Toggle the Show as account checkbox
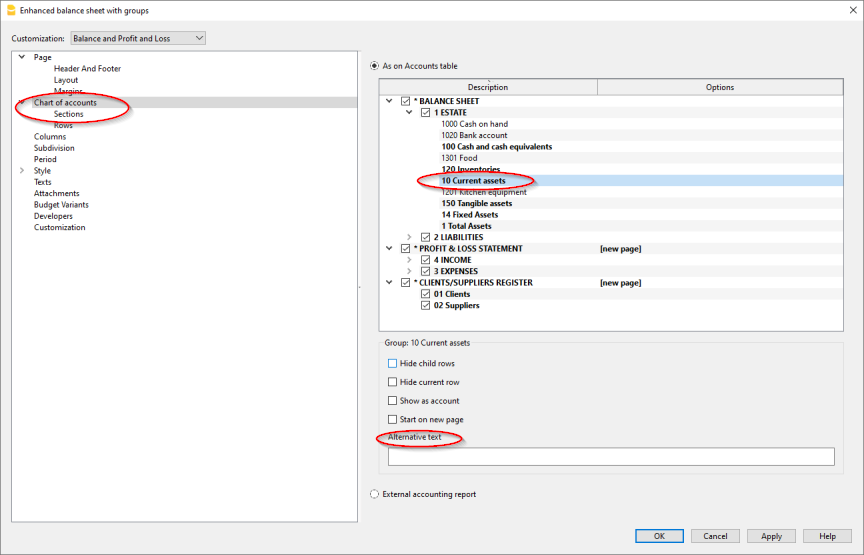Image resolution: width=864 pixels, height=555 pixels. (392, 401)
